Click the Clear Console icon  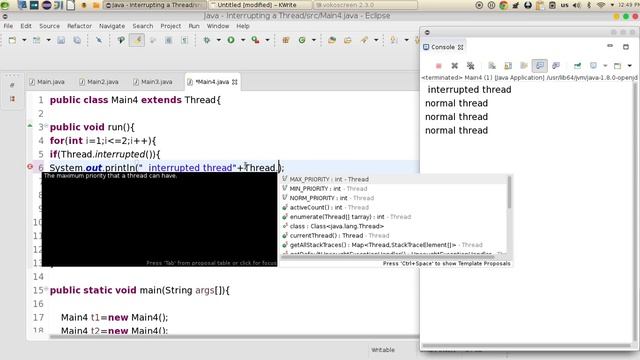coord(492,66)
